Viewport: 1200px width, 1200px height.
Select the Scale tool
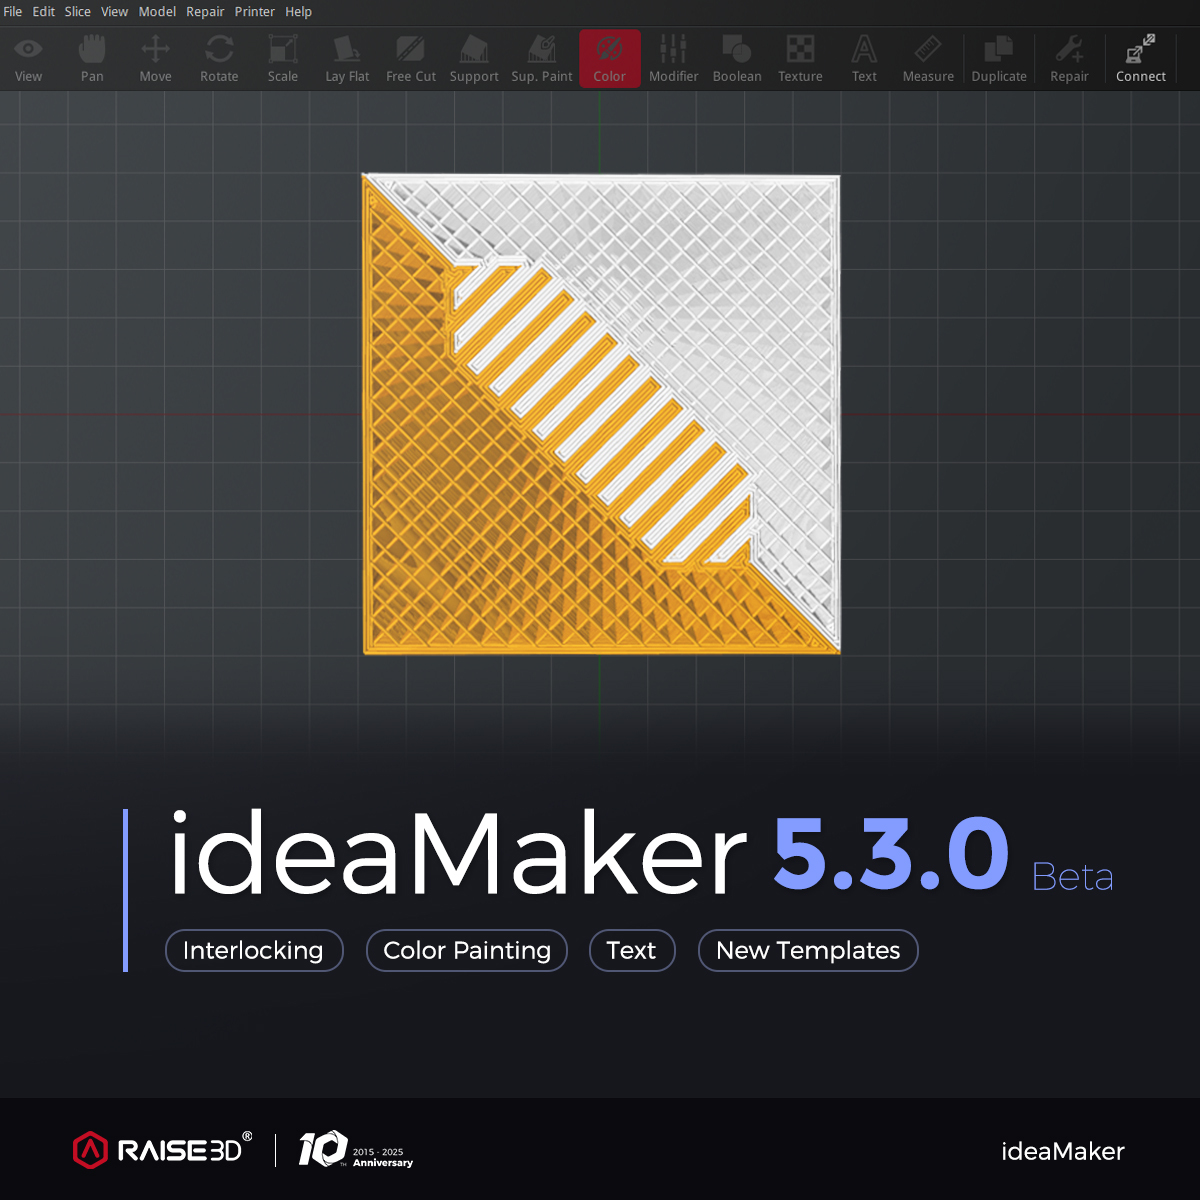click(283, 59)
